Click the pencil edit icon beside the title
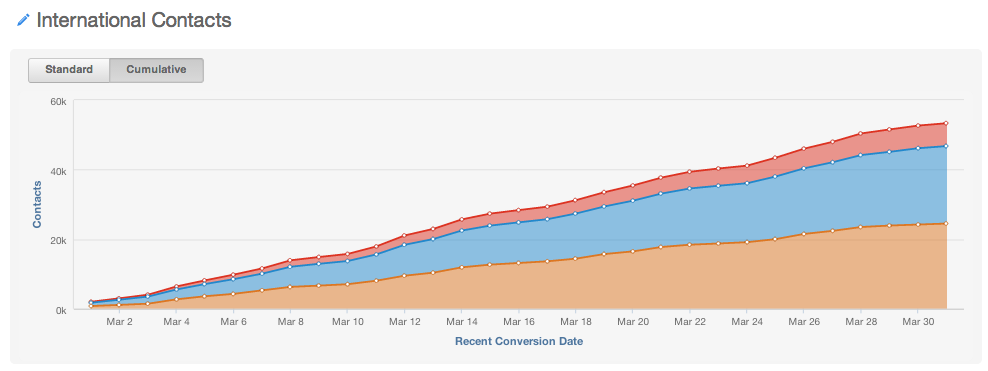988x371 pixels. tap(23, 20)
